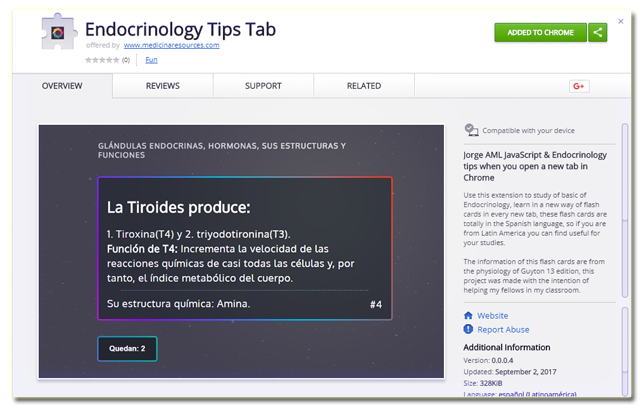Click the ADDED TO CHROME button
This screenshot has height=409, width=640.
540,33
